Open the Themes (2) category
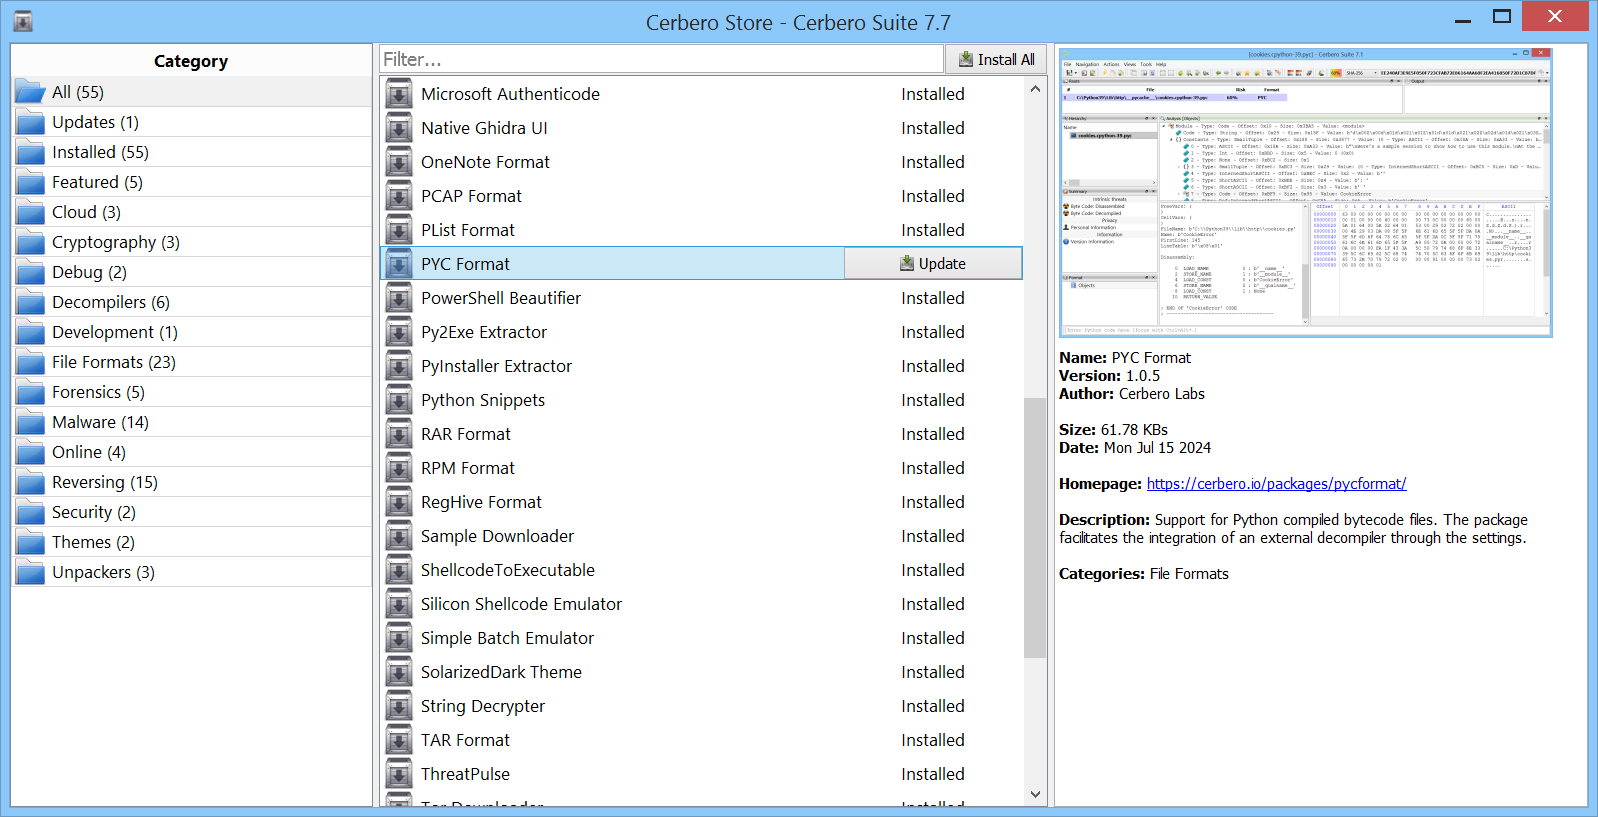1598x817 pixels. pyautogui.click(x=93, y=542)
